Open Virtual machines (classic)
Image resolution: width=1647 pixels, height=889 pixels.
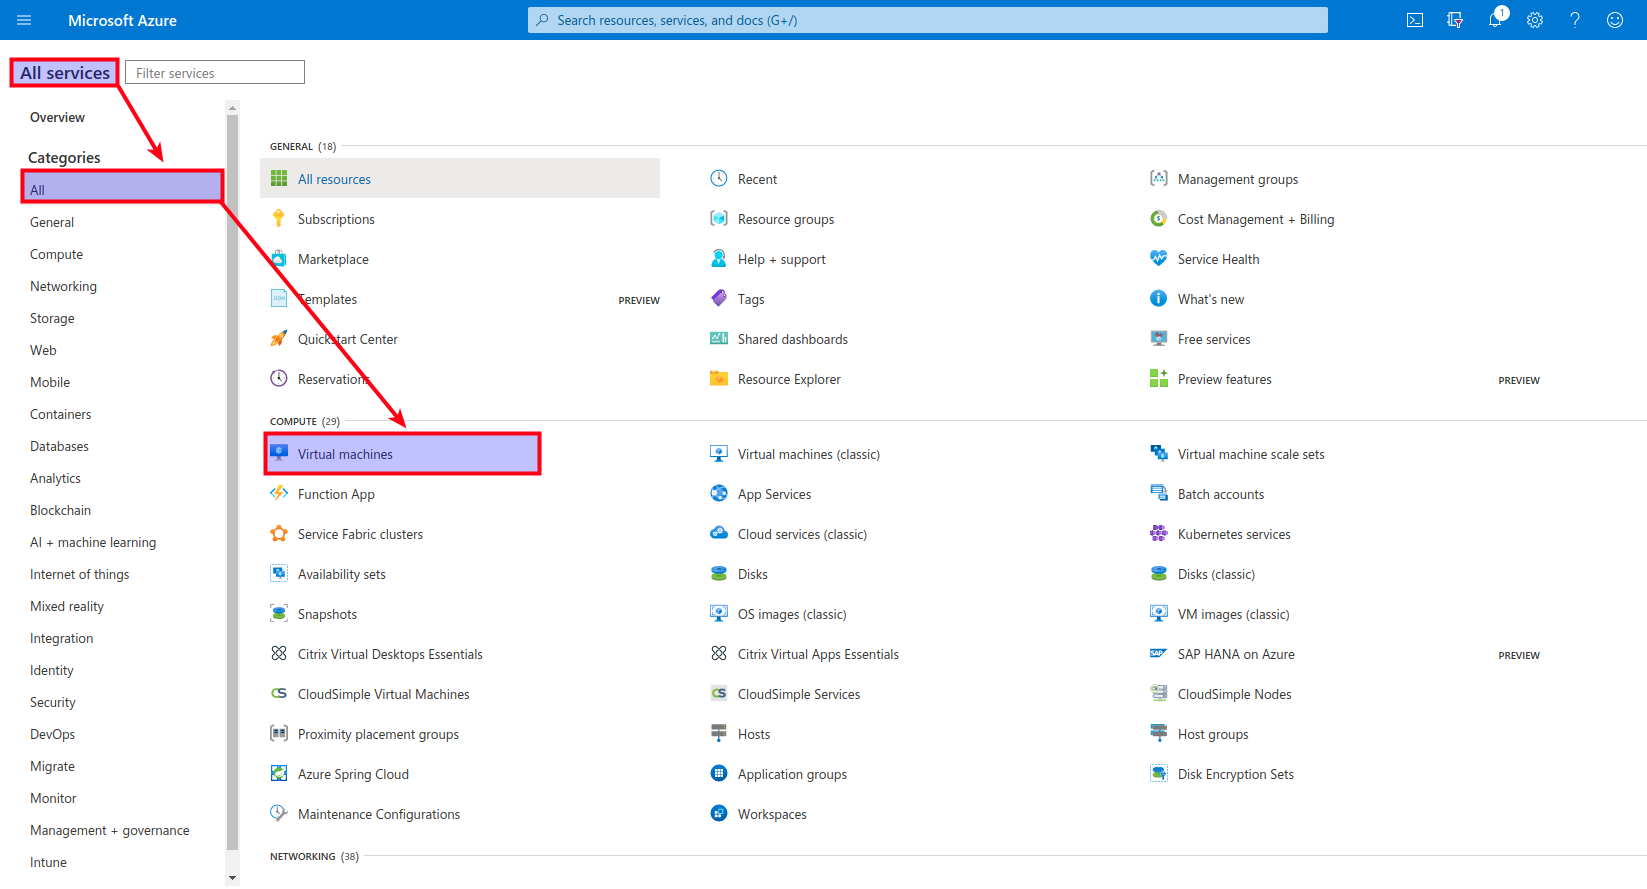(x=809, y=454)
